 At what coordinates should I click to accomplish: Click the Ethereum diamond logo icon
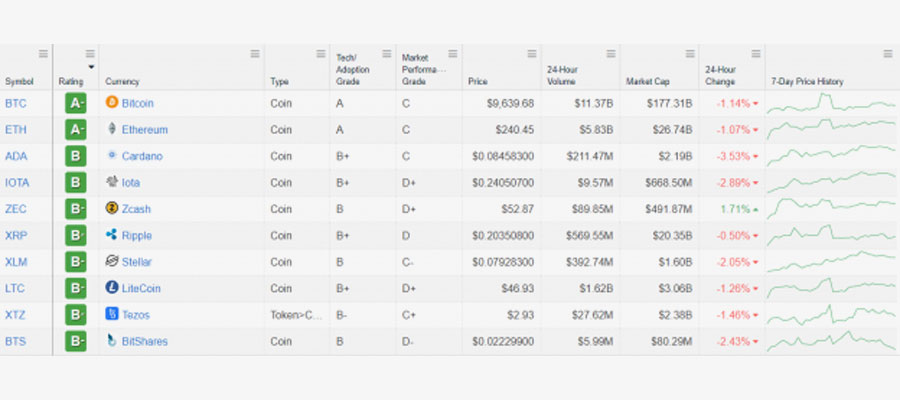(x=112, y=129)
